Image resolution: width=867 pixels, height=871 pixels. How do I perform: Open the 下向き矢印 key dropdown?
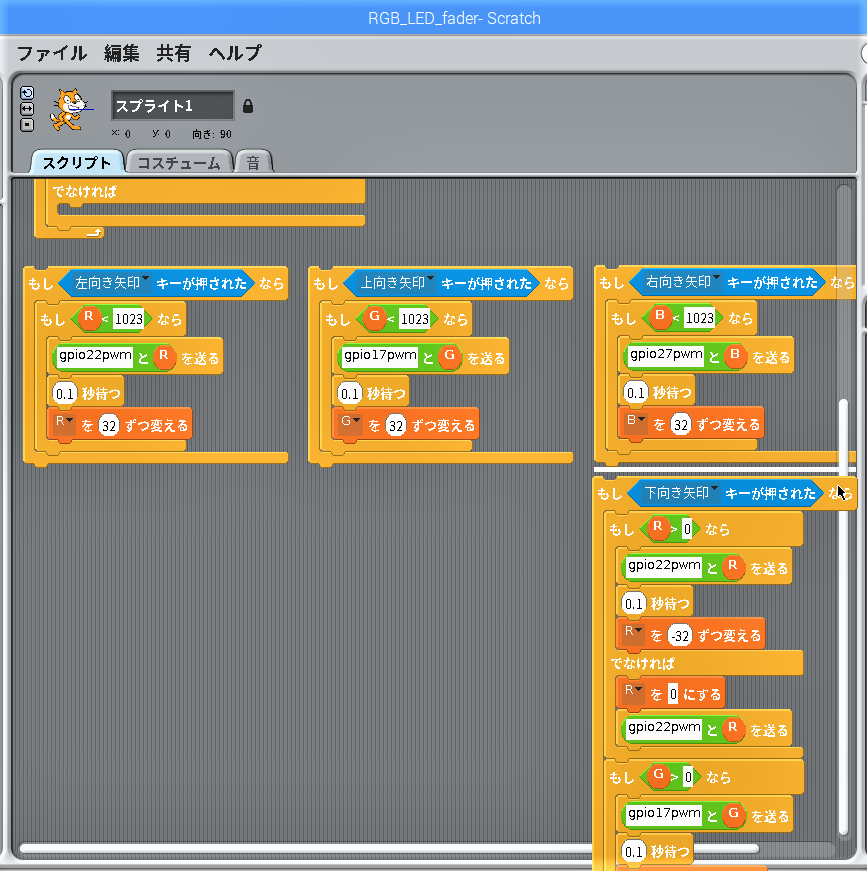click(x=715, y=490)
